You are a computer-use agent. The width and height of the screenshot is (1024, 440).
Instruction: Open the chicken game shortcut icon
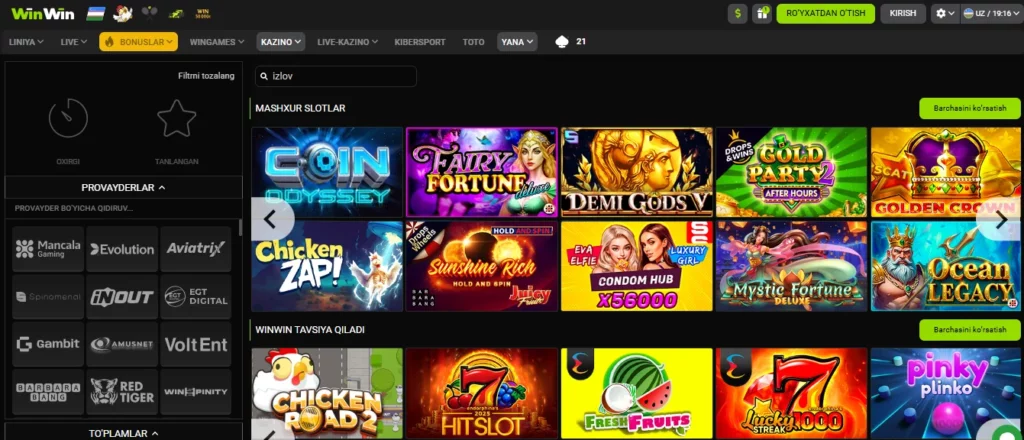click(x=122, y=13)
